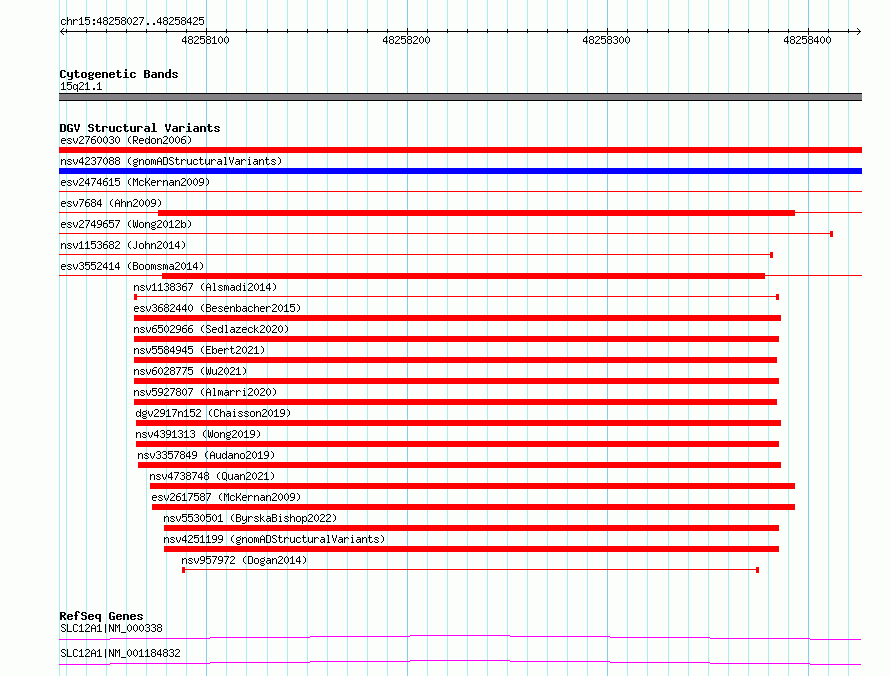Click start marker of nsv957972 (Dogan2014) line
The width and height of the screenshot is (890, 676).
tap(183, 570)
